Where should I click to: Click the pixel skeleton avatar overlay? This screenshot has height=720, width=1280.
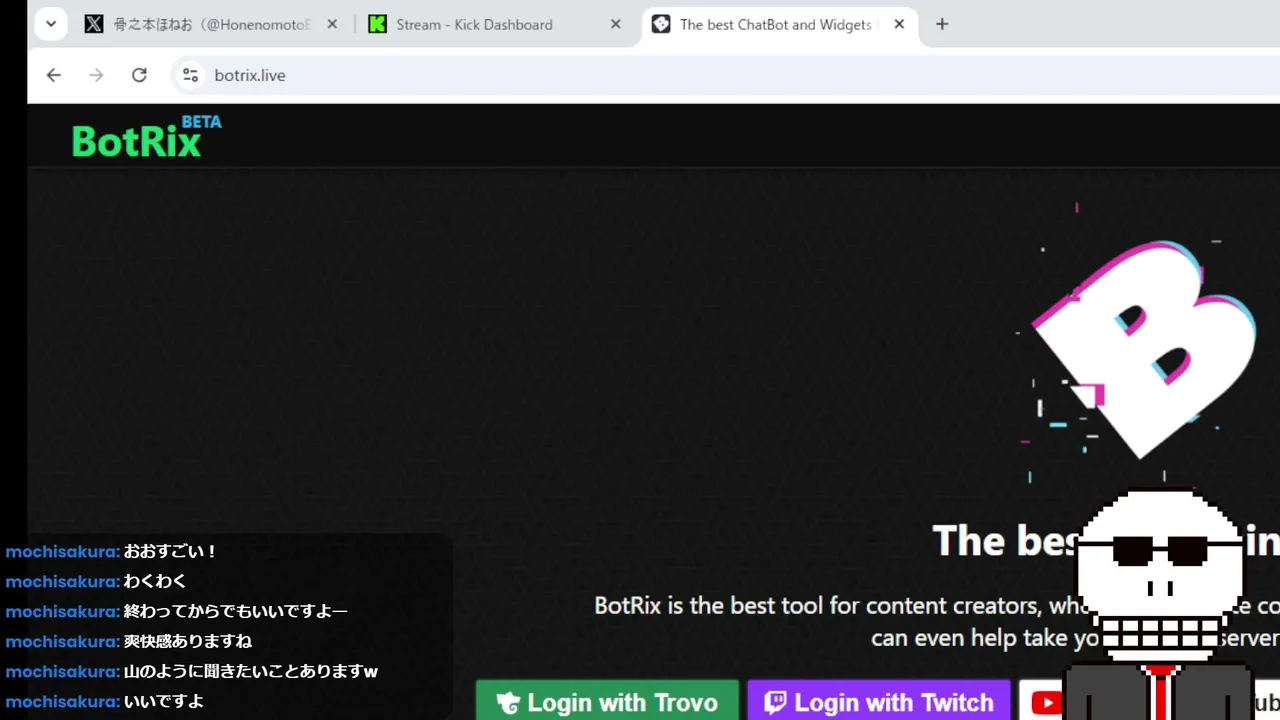1160,604
